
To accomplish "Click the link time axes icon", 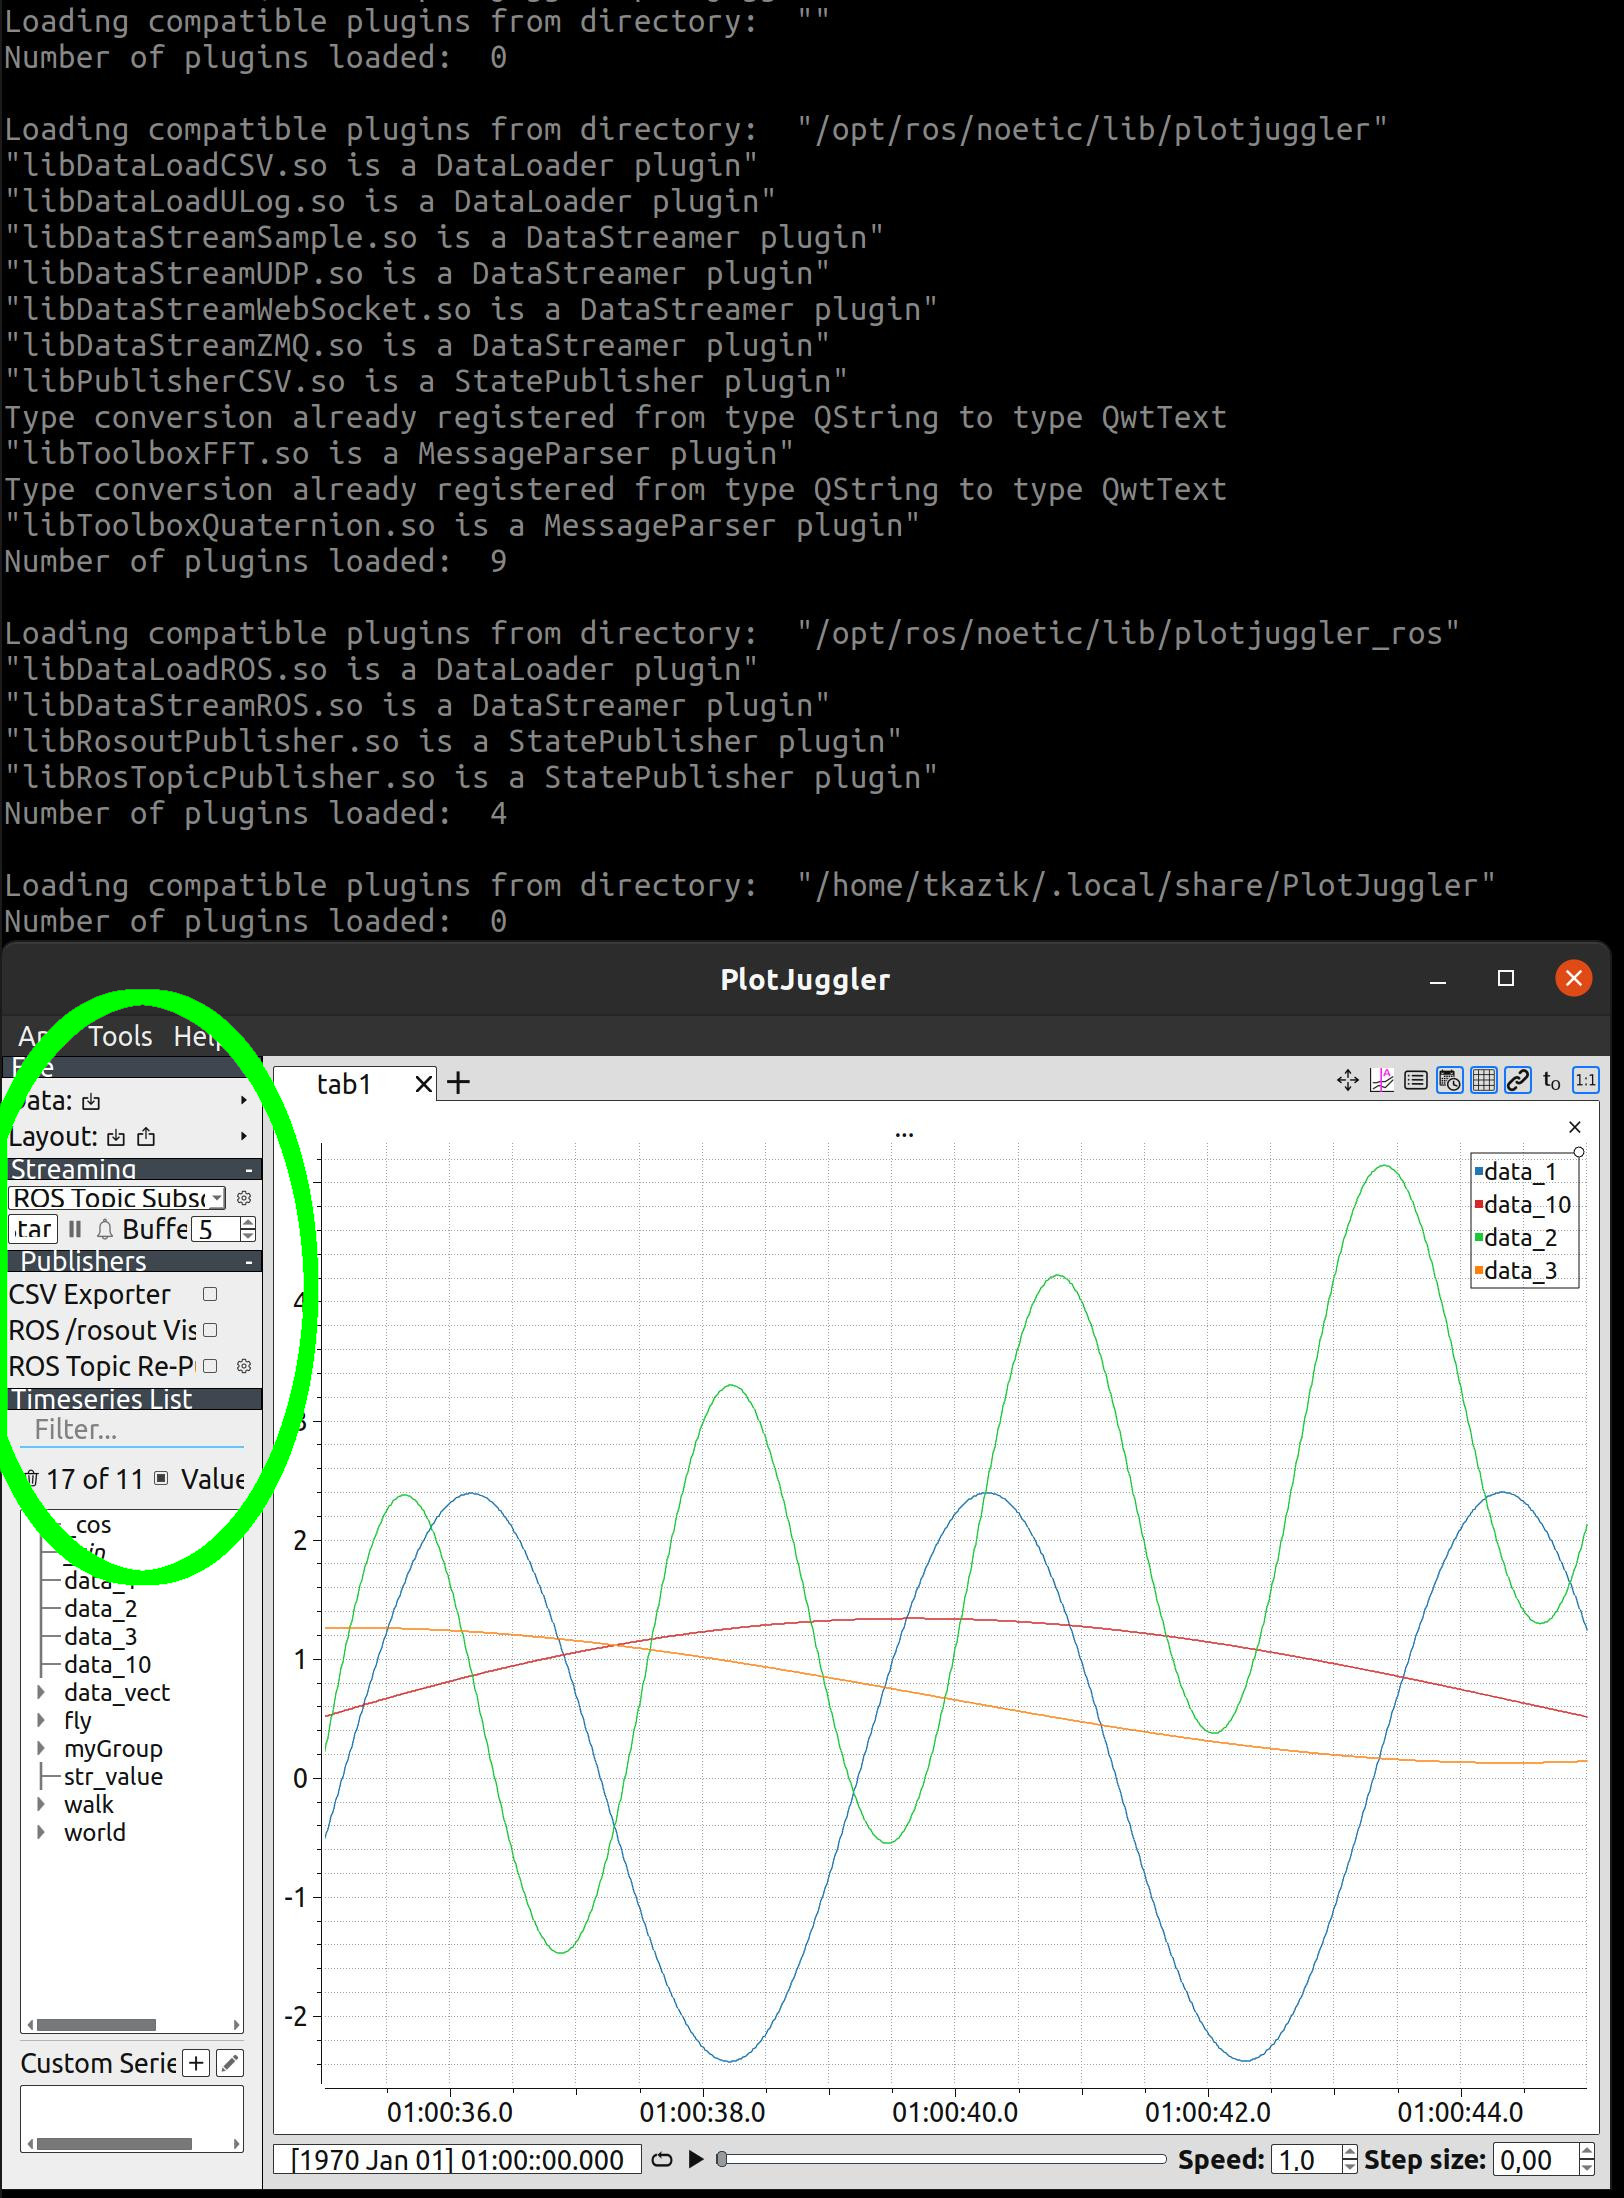I will [x=1520, y=1081].
